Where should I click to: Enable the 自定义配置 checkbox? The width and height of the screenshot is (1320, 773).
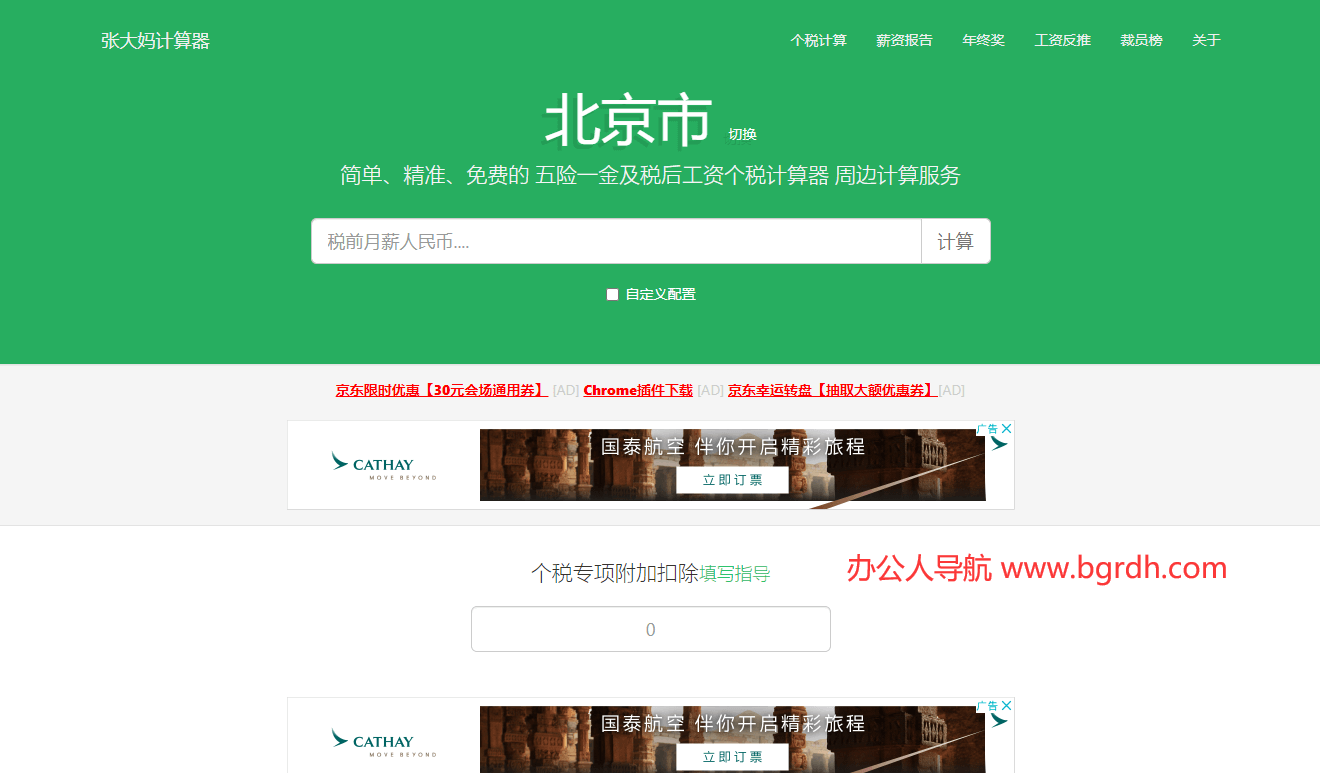pyautogui.click(x=612, y=294)
